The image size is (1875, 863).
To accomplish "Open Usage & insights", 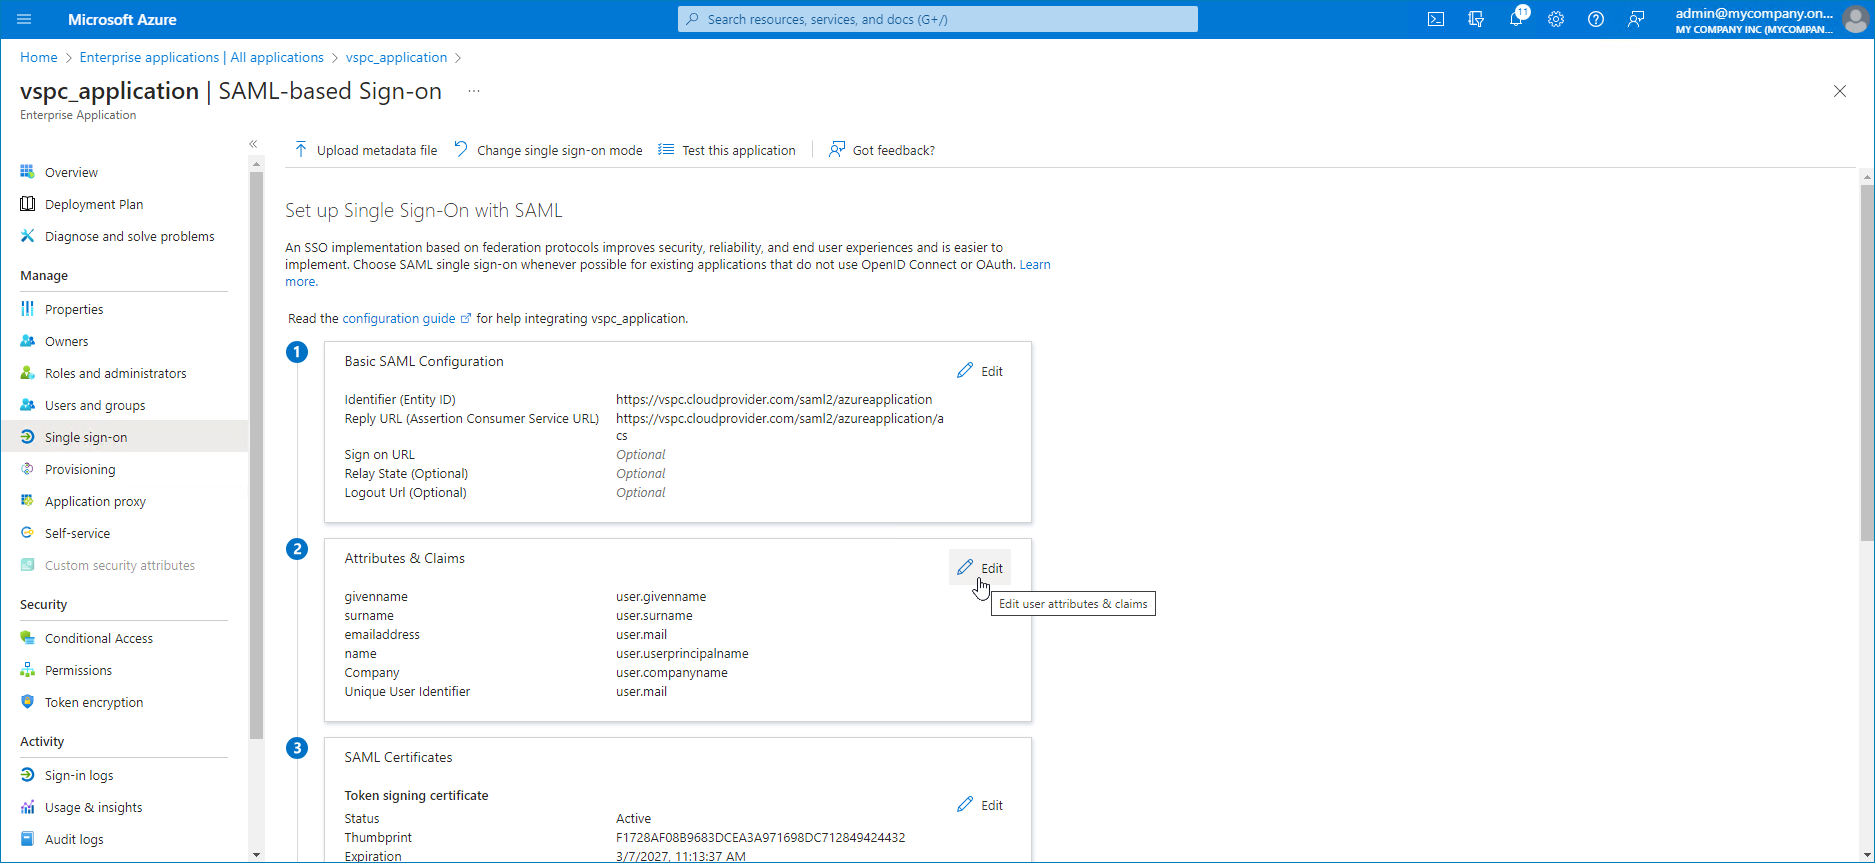I will click(124, 807).
